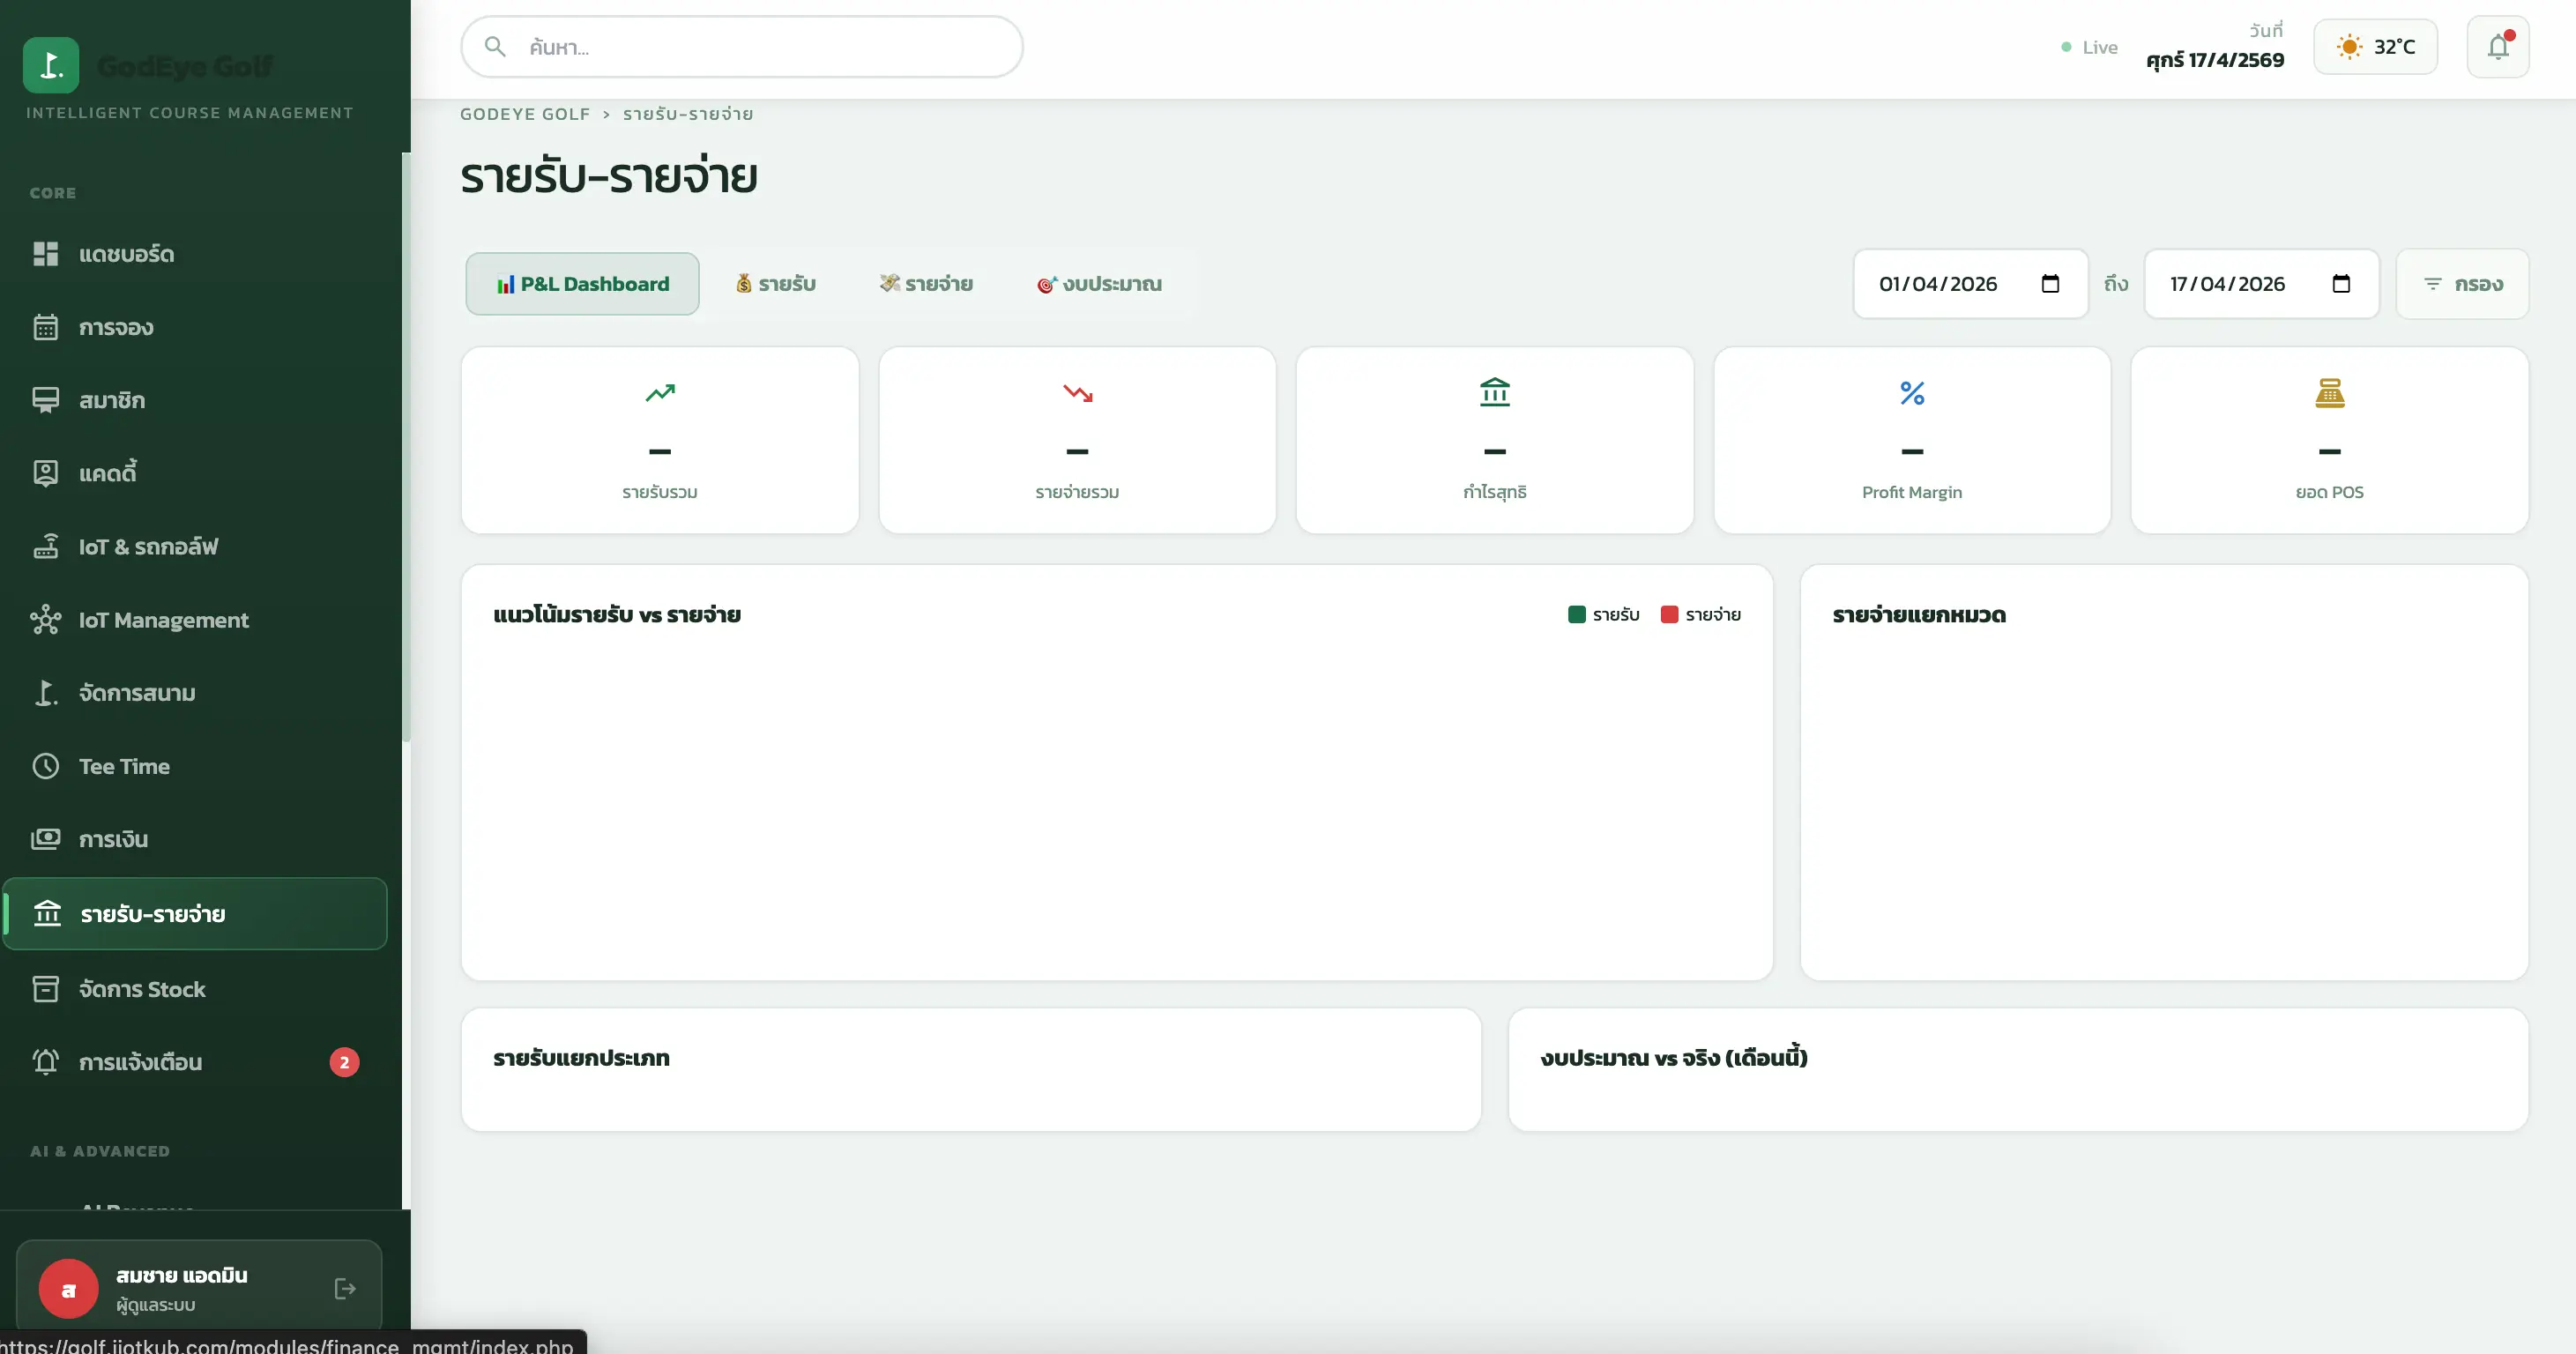Image resolution: width=2576 pixels, height=1354 pixels.
Task: Click the sun weather icon
Action: pos(2349,47)
